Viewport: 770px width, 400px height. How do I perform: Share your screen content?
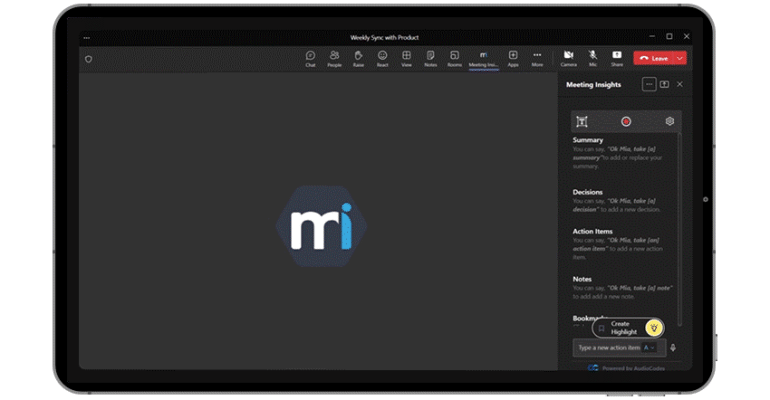[617, 58]
